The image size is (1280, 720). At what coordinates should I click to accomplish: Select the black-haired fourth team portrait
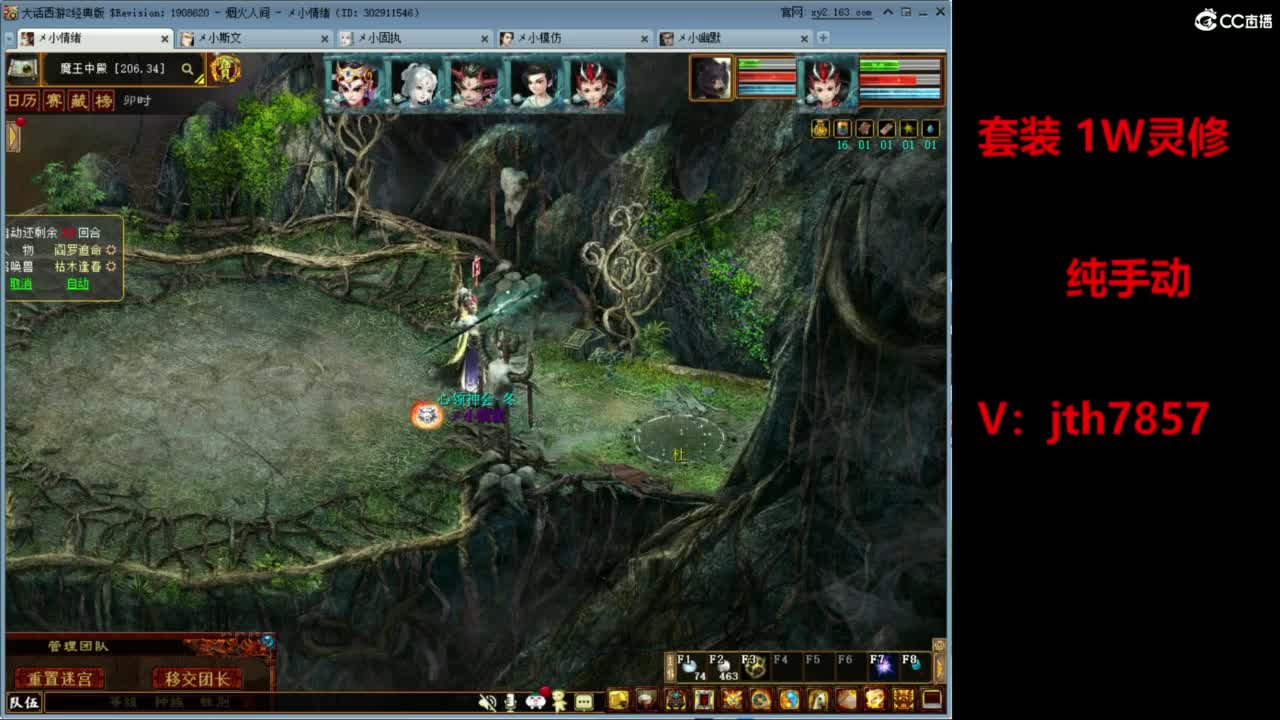point(532,84)
